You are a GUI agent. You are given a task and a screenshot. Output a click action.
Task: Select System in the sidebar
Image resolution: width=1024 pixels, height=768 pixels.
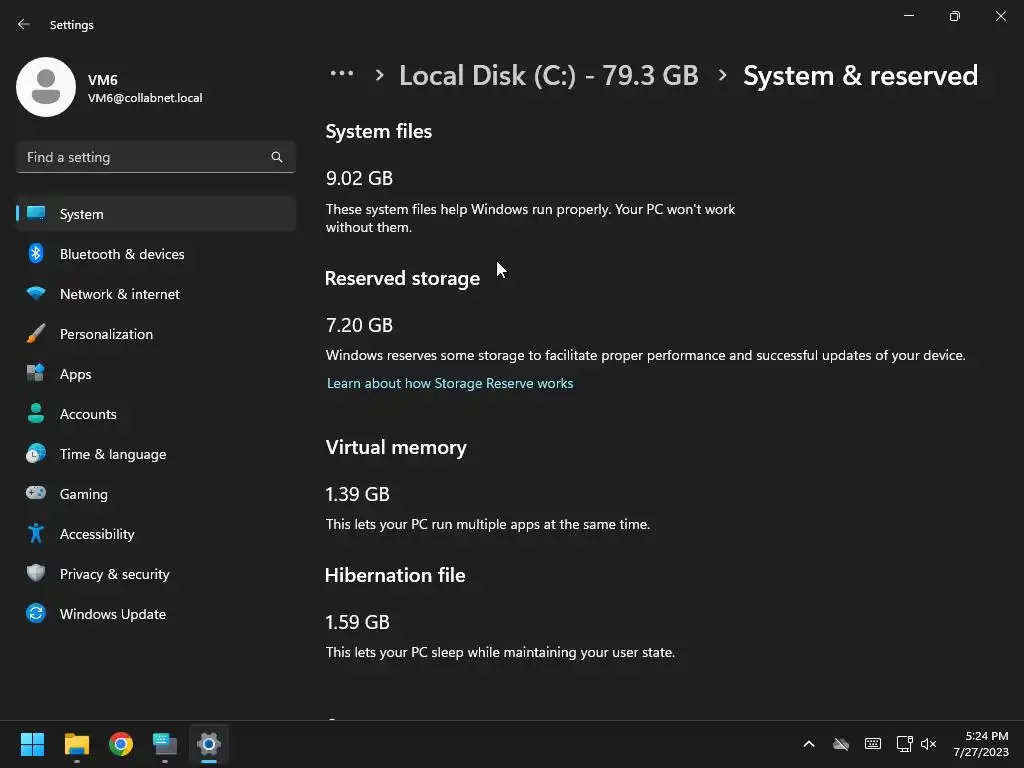coord(81,214)
